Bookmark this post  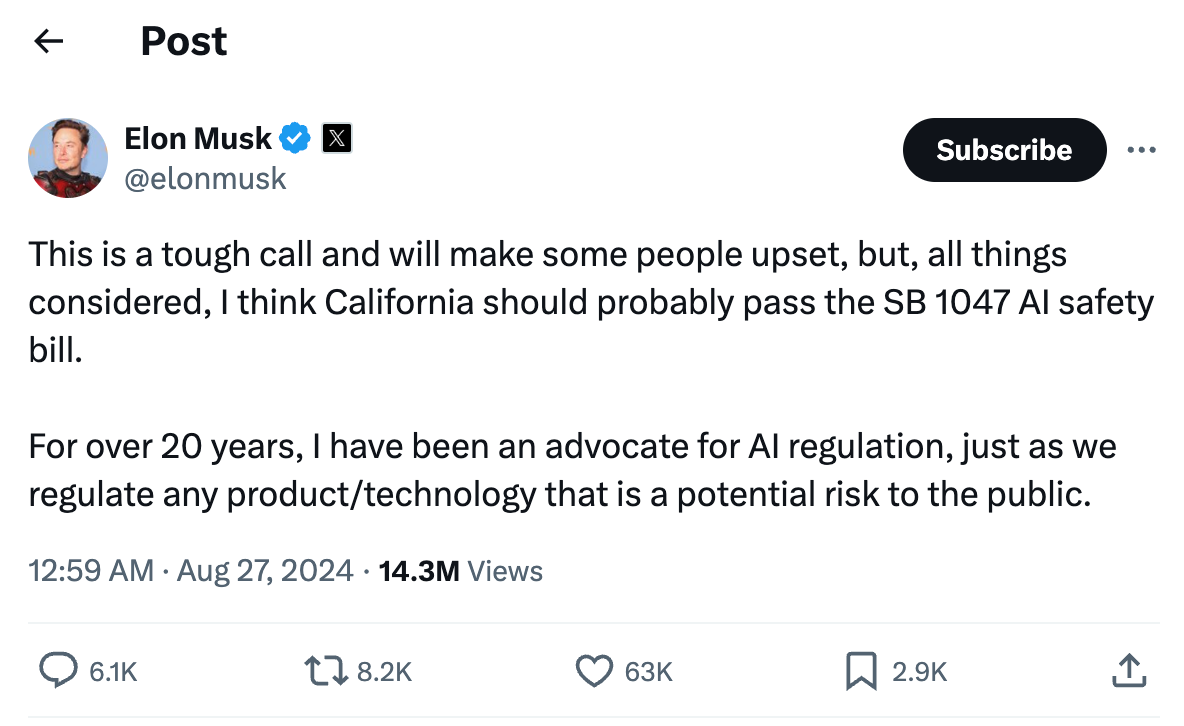[x=861, y=671]
